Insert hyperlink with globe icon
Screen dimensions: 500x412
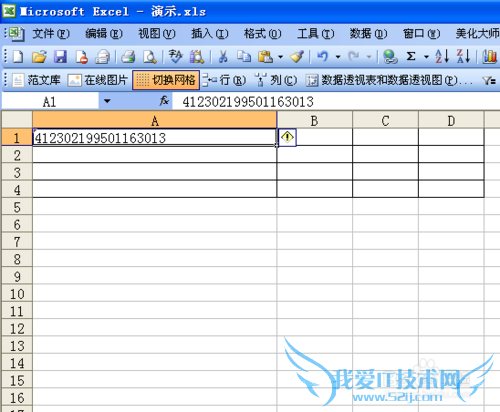point(390,57)
